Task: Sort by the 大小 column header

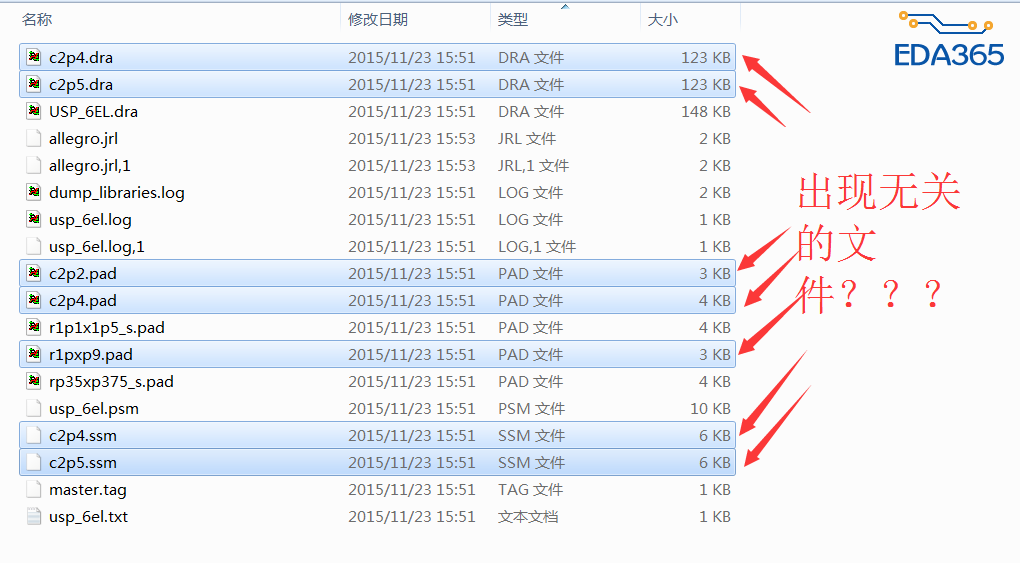Action: coord(663,20)
